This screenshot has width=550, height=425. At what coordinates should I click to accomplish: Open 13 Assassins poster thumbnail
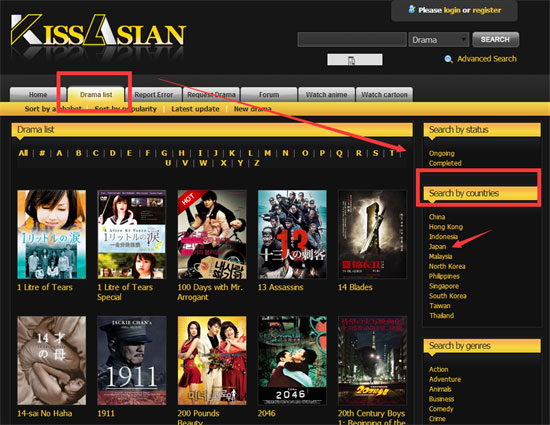(292, 234)
